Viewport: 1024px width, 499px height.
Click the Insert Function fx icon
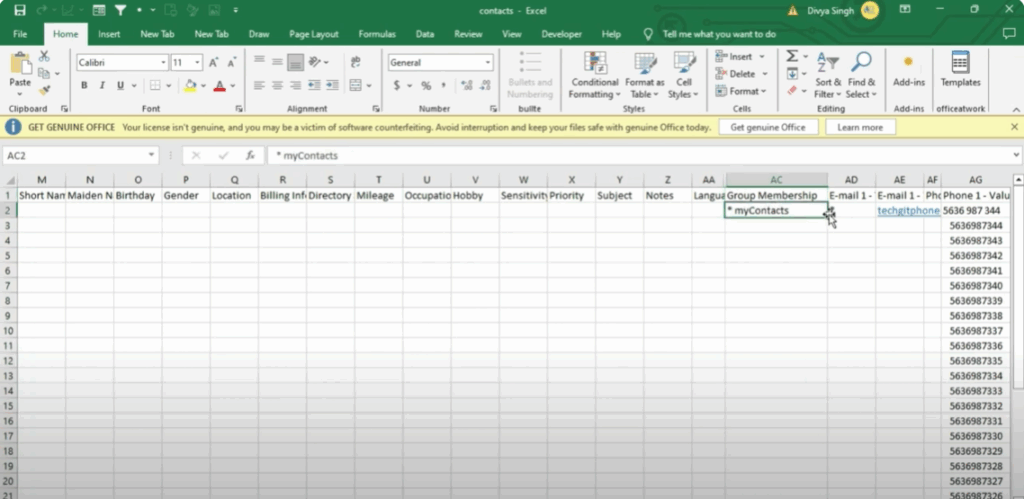[x=250, y=156]
